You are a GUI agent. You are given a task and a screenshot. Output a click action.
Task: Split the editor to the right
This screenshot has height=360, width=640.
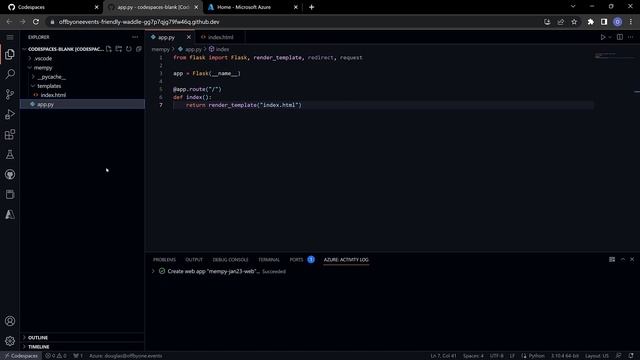(x=620, y=37)
